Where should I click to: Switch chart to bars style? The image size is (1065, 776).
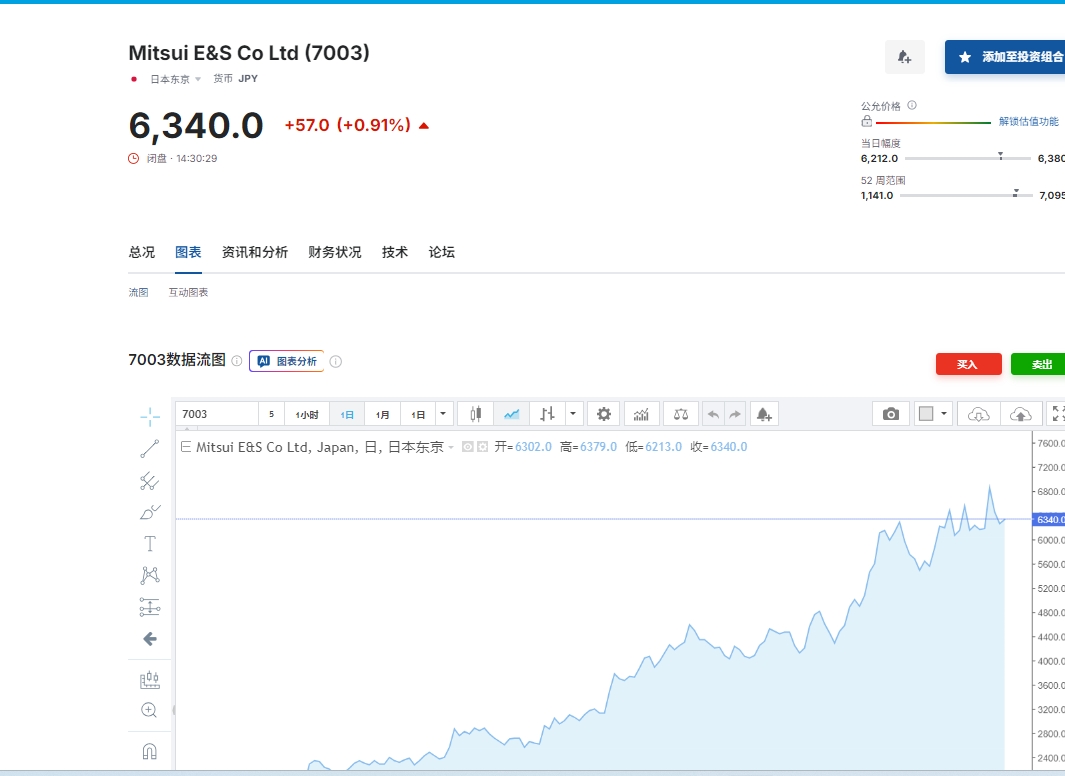tap(547, 414)
